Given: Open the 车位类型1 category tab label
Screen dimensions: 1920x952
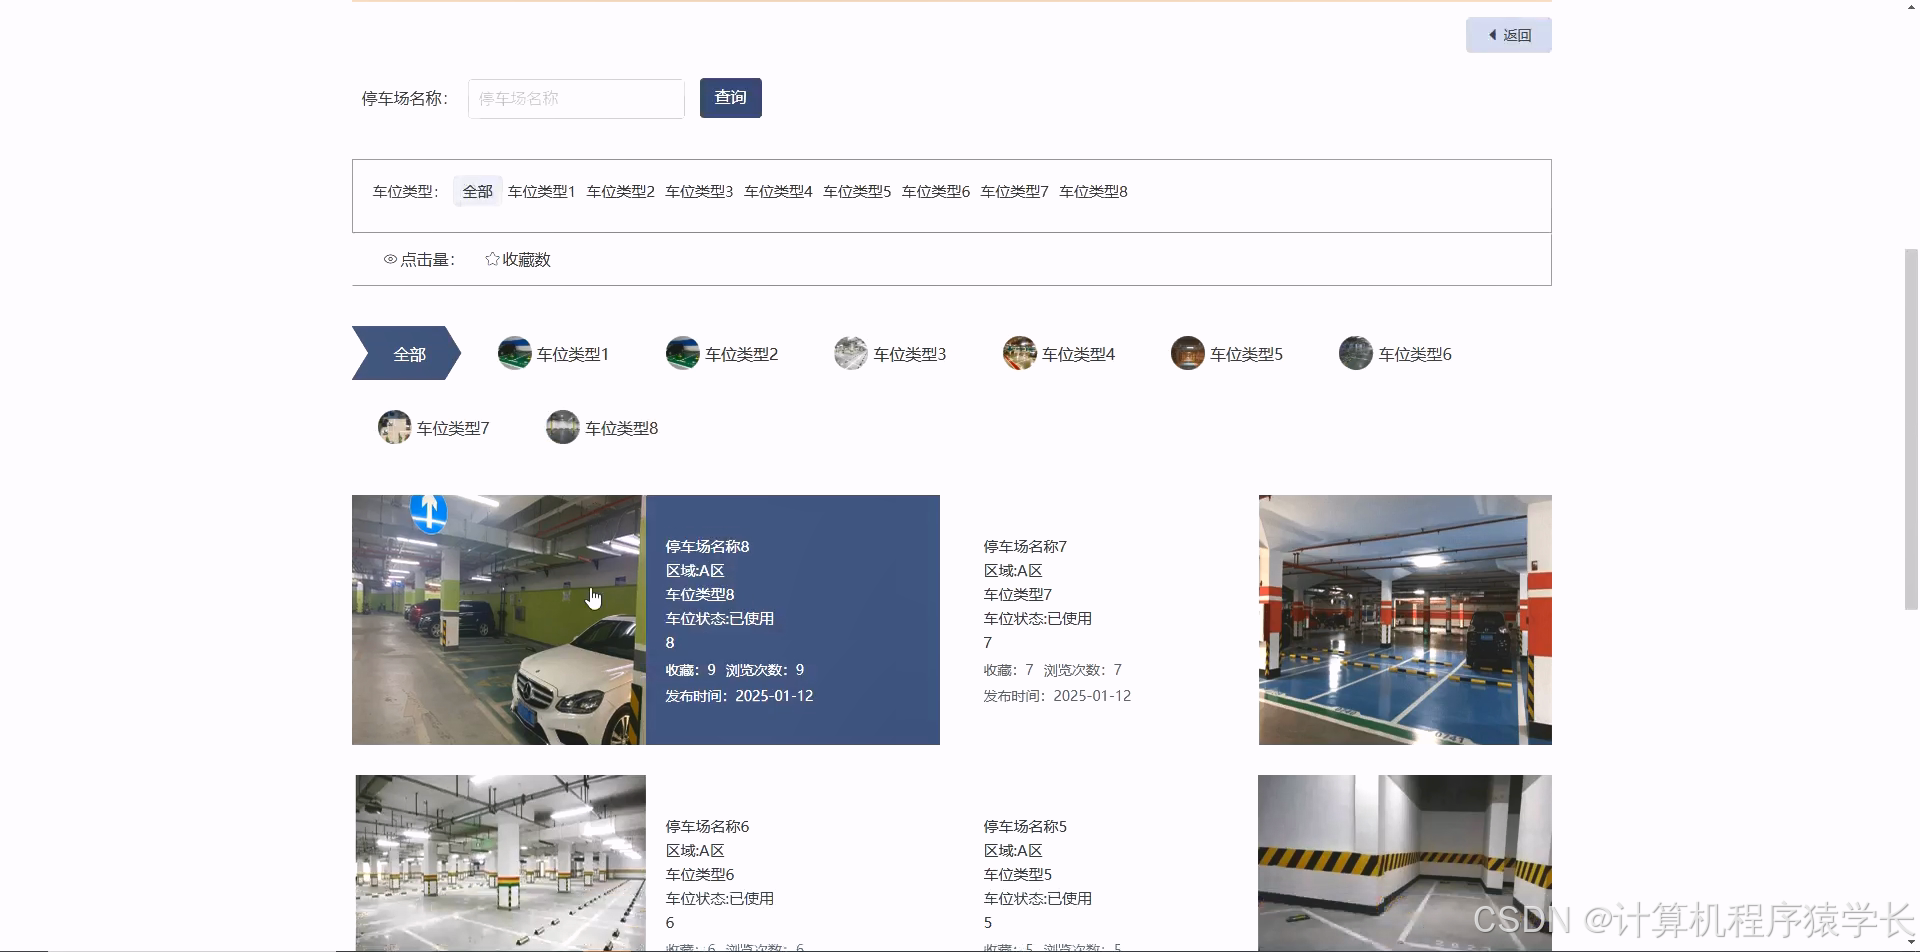Looking at the screenshot, I should [x=573, y=354].
